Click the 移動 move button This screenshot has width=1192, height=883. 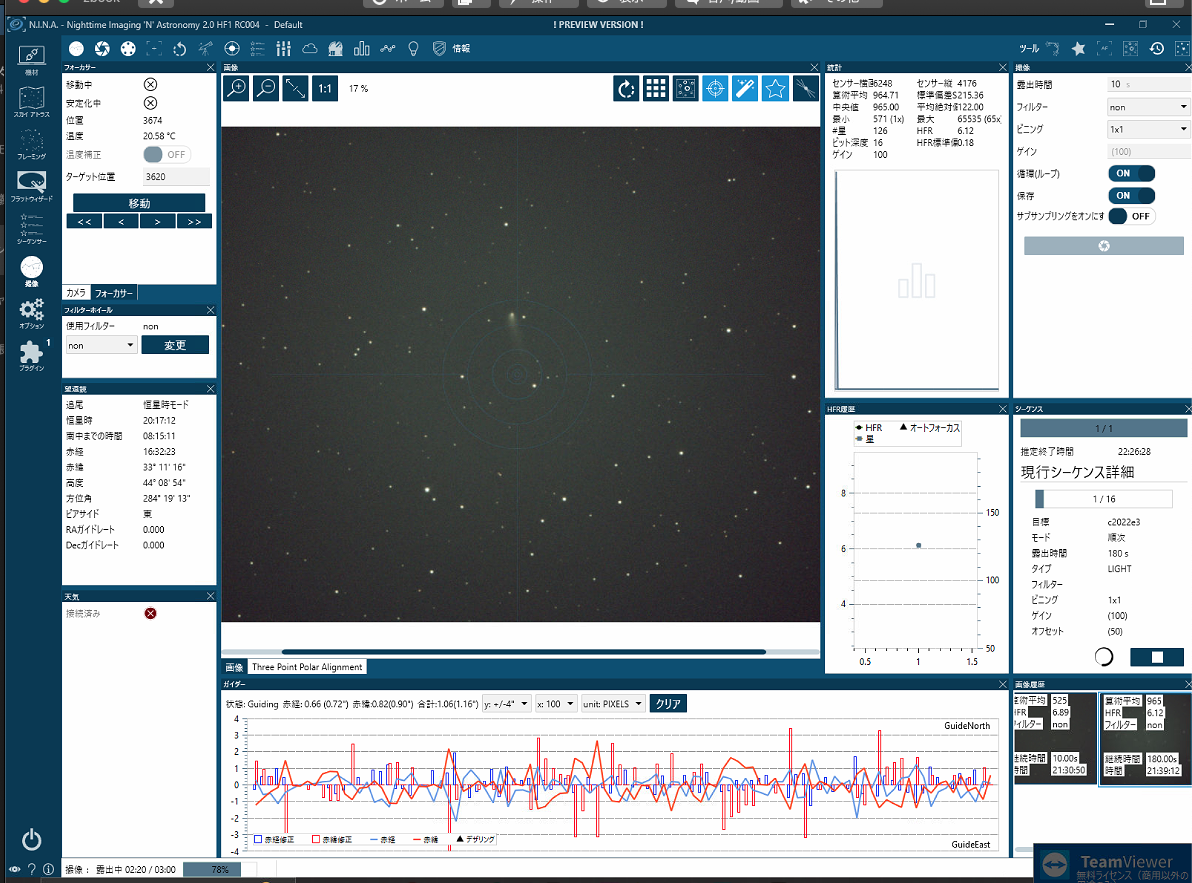pos(139,203)
